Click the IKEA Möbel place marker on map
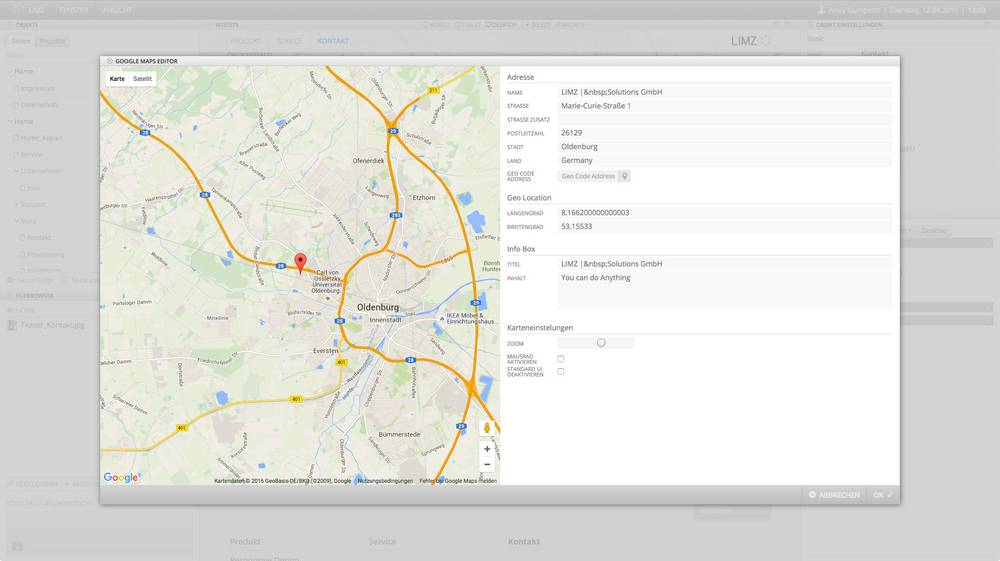 point(442,317)
